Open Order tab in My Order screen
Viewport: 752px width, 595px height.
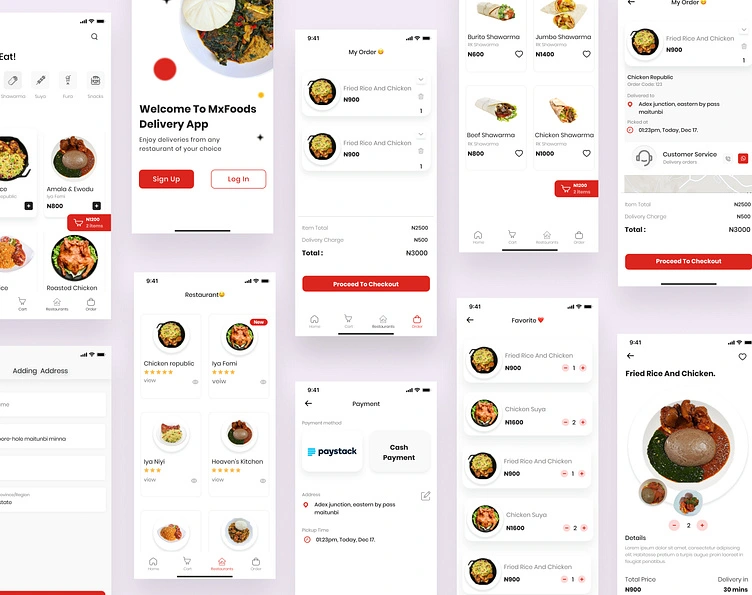click(x=417, y=321)
